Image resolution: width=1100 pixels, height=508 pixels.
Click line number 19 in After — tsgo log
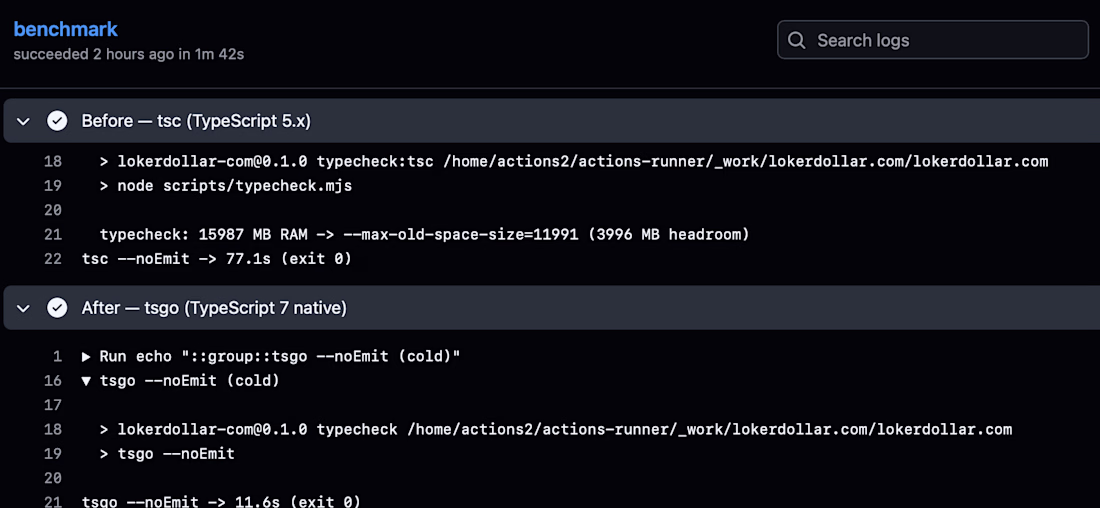(x=53, y=454)
